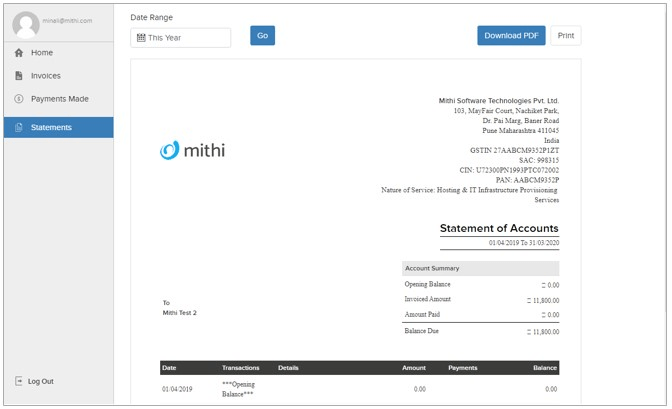Click the Payments Made coin icon
Image resolution: width=672 pixels, height=409 pixels.
(19, 99)
